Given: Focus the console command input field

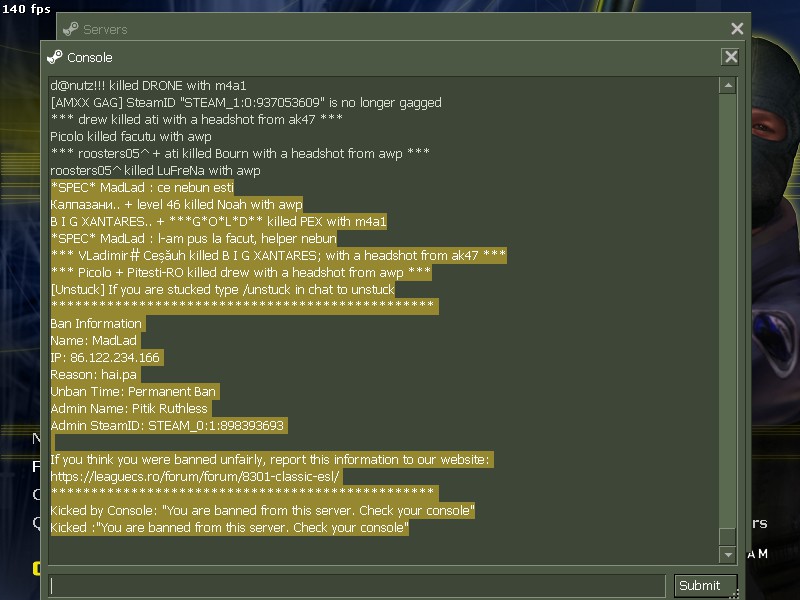Looking at the screenshot, I should [357, 585].
